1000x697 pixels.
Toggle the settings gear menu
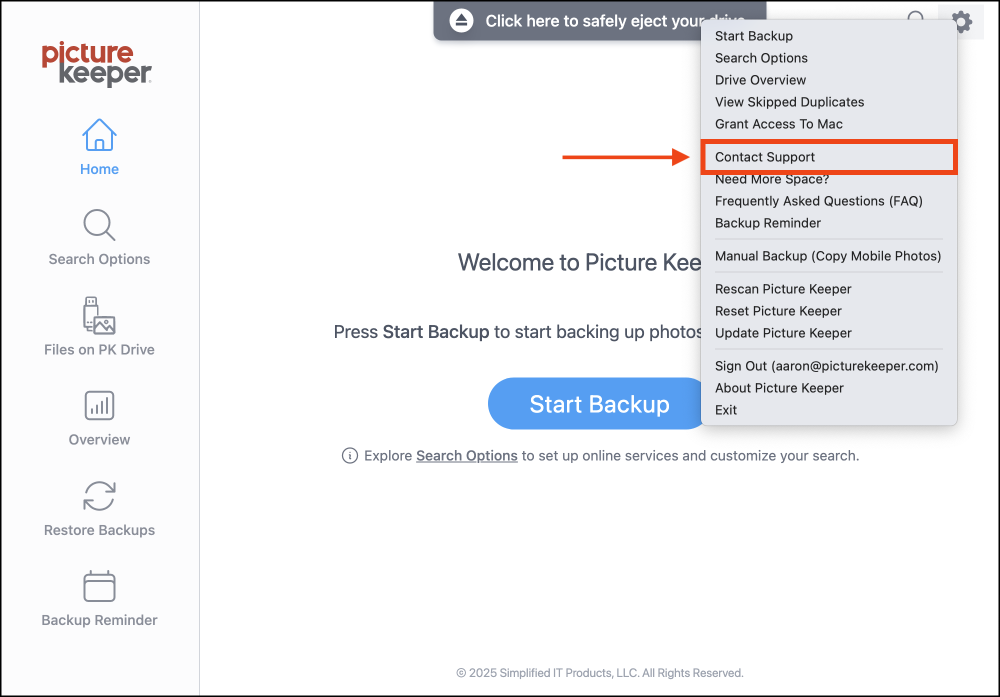tap(962, 22)
